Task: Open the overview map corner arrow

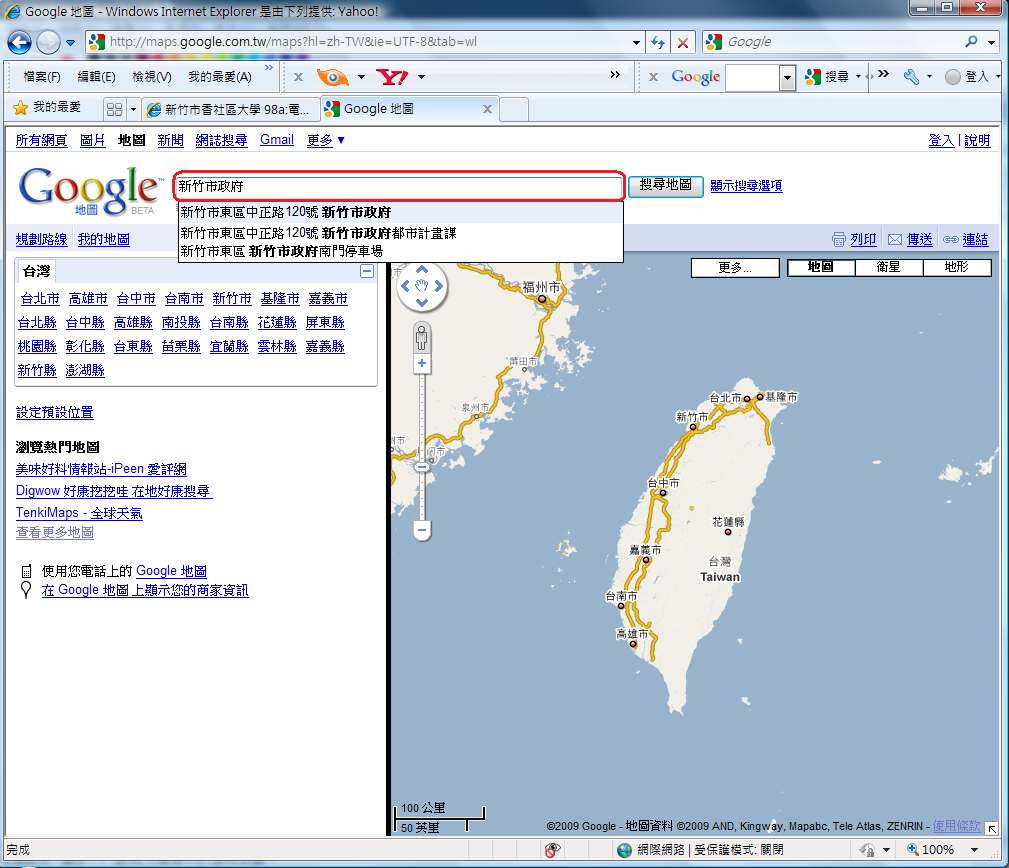Action: pos(992,829)
